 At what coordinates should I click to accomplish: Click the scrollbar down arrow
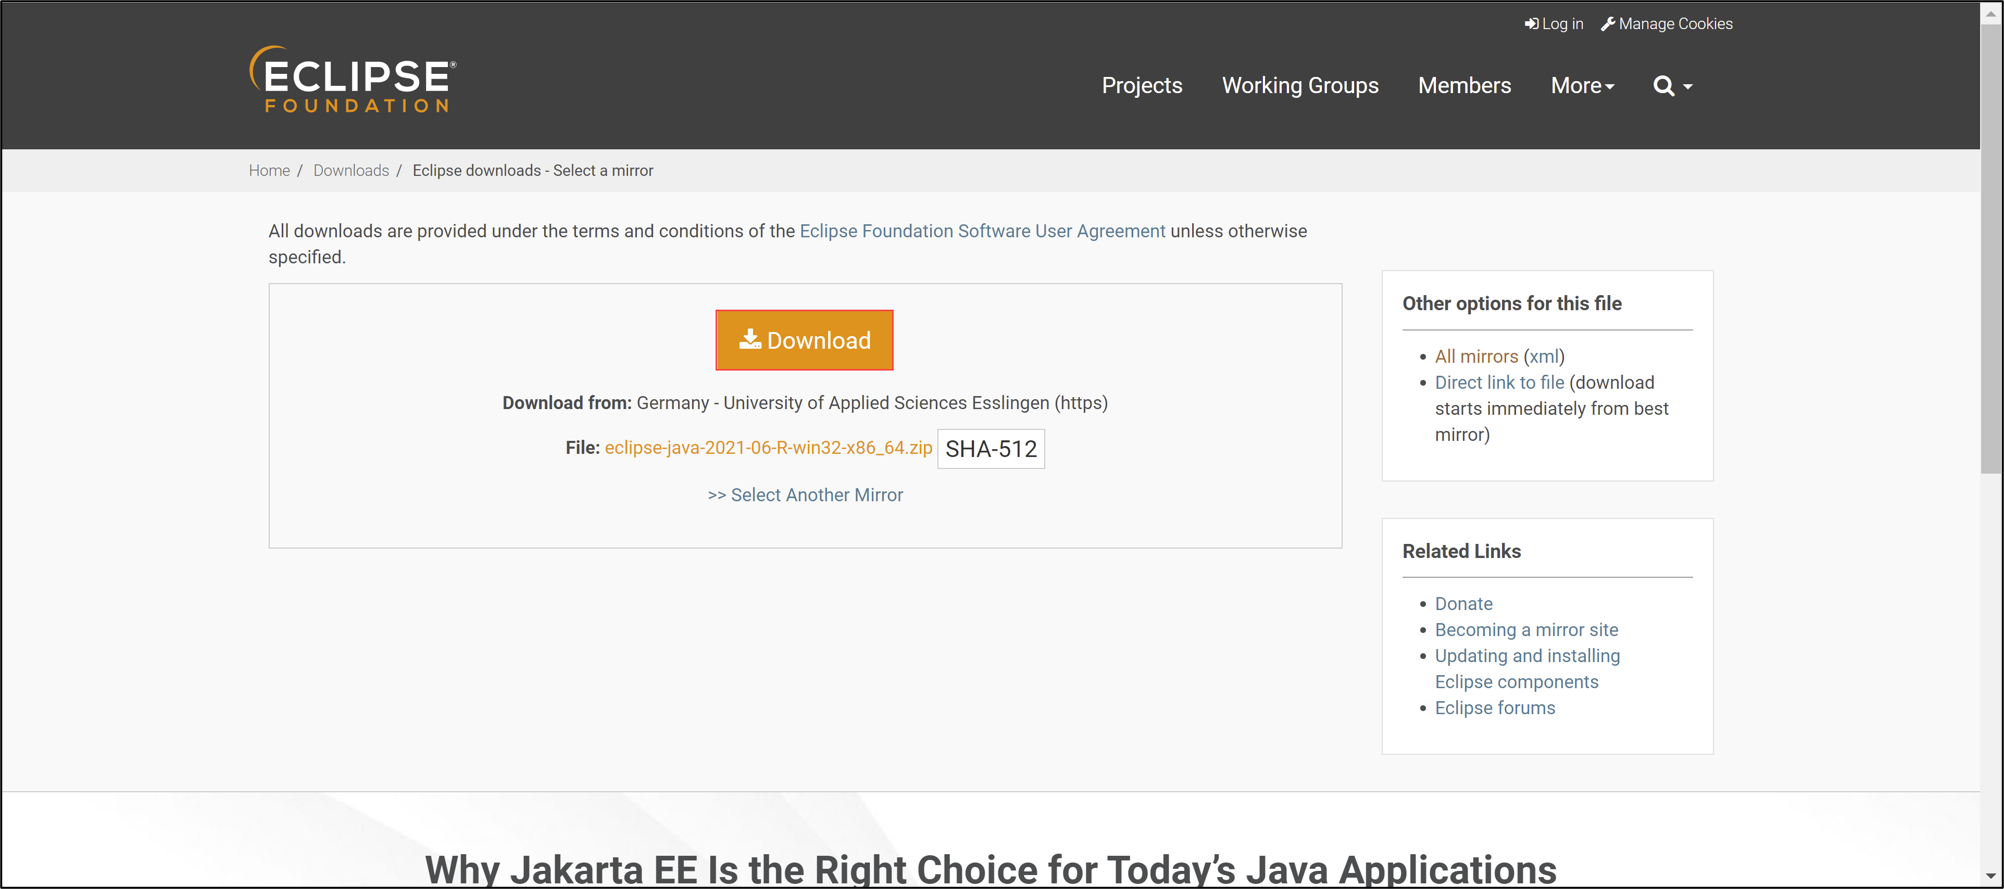coord(1992,876)
